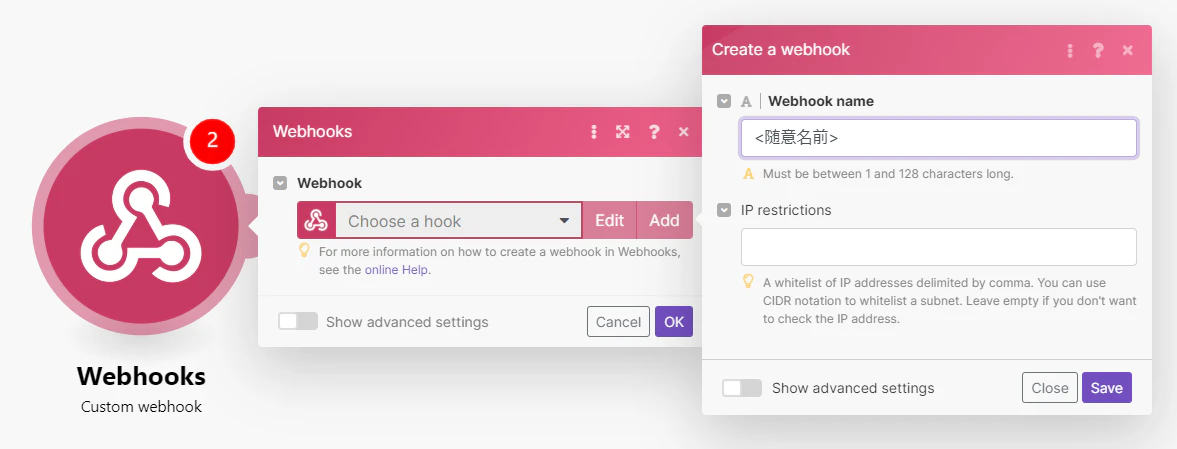Click the red notification badge showing 2
The height and width of the screenshot is (449, 1177).
click(x=212, y=140)
